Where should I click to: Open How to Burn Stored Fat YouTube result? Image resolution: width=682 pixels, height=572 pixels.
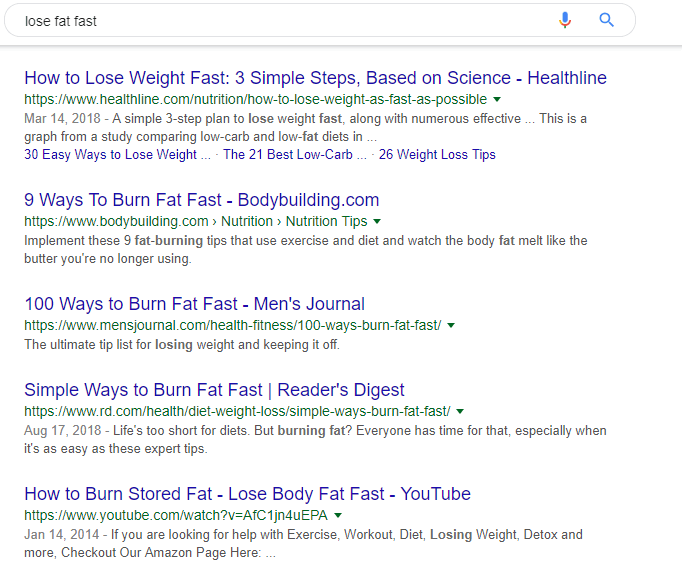click(x=247, y=494)
